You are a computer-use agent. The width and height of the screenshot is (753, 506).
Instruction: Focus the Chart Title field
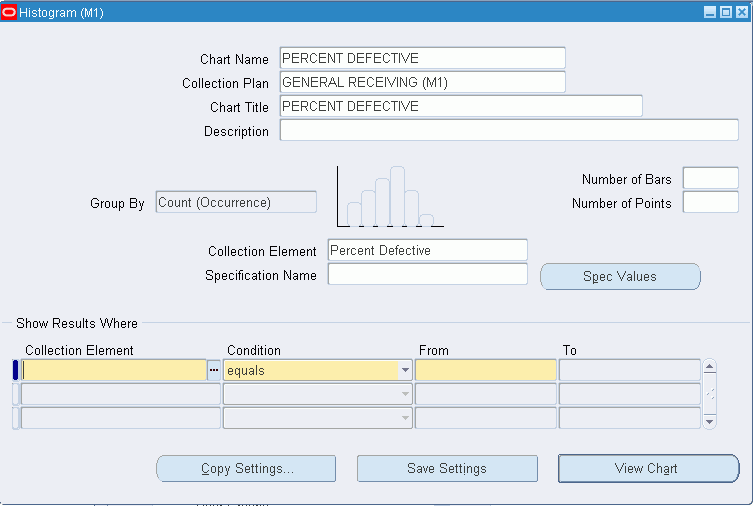(x=461, y=106)
